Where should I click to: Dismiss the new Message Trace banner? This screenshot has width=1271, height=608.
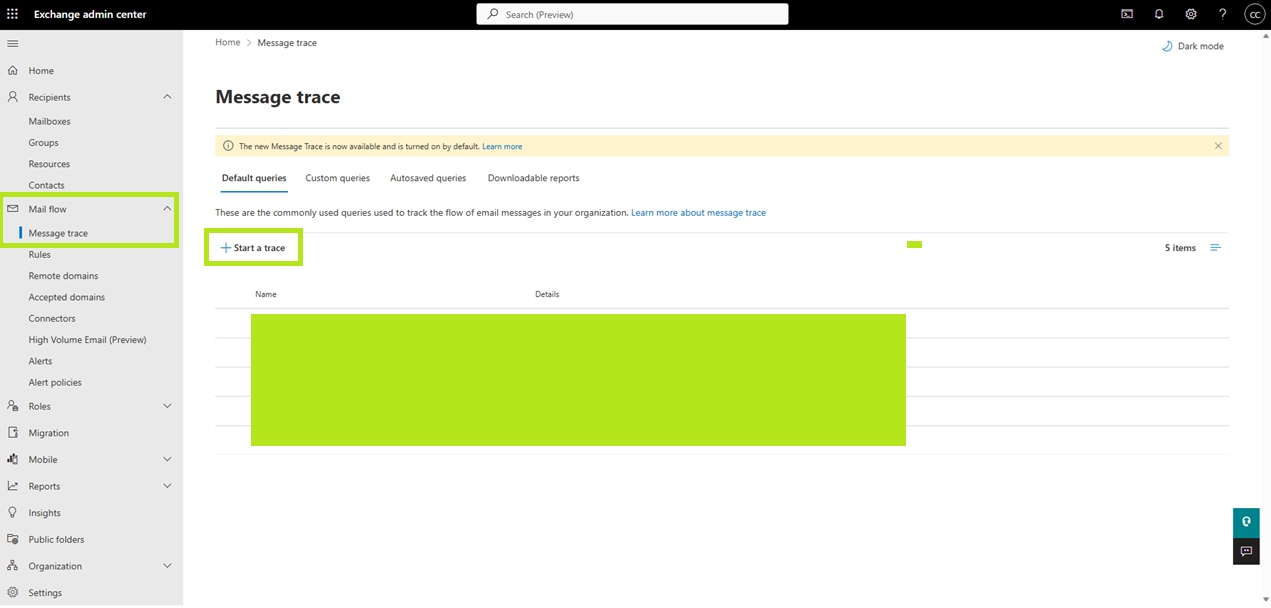pyautogui.click(x=1218, y=146)
